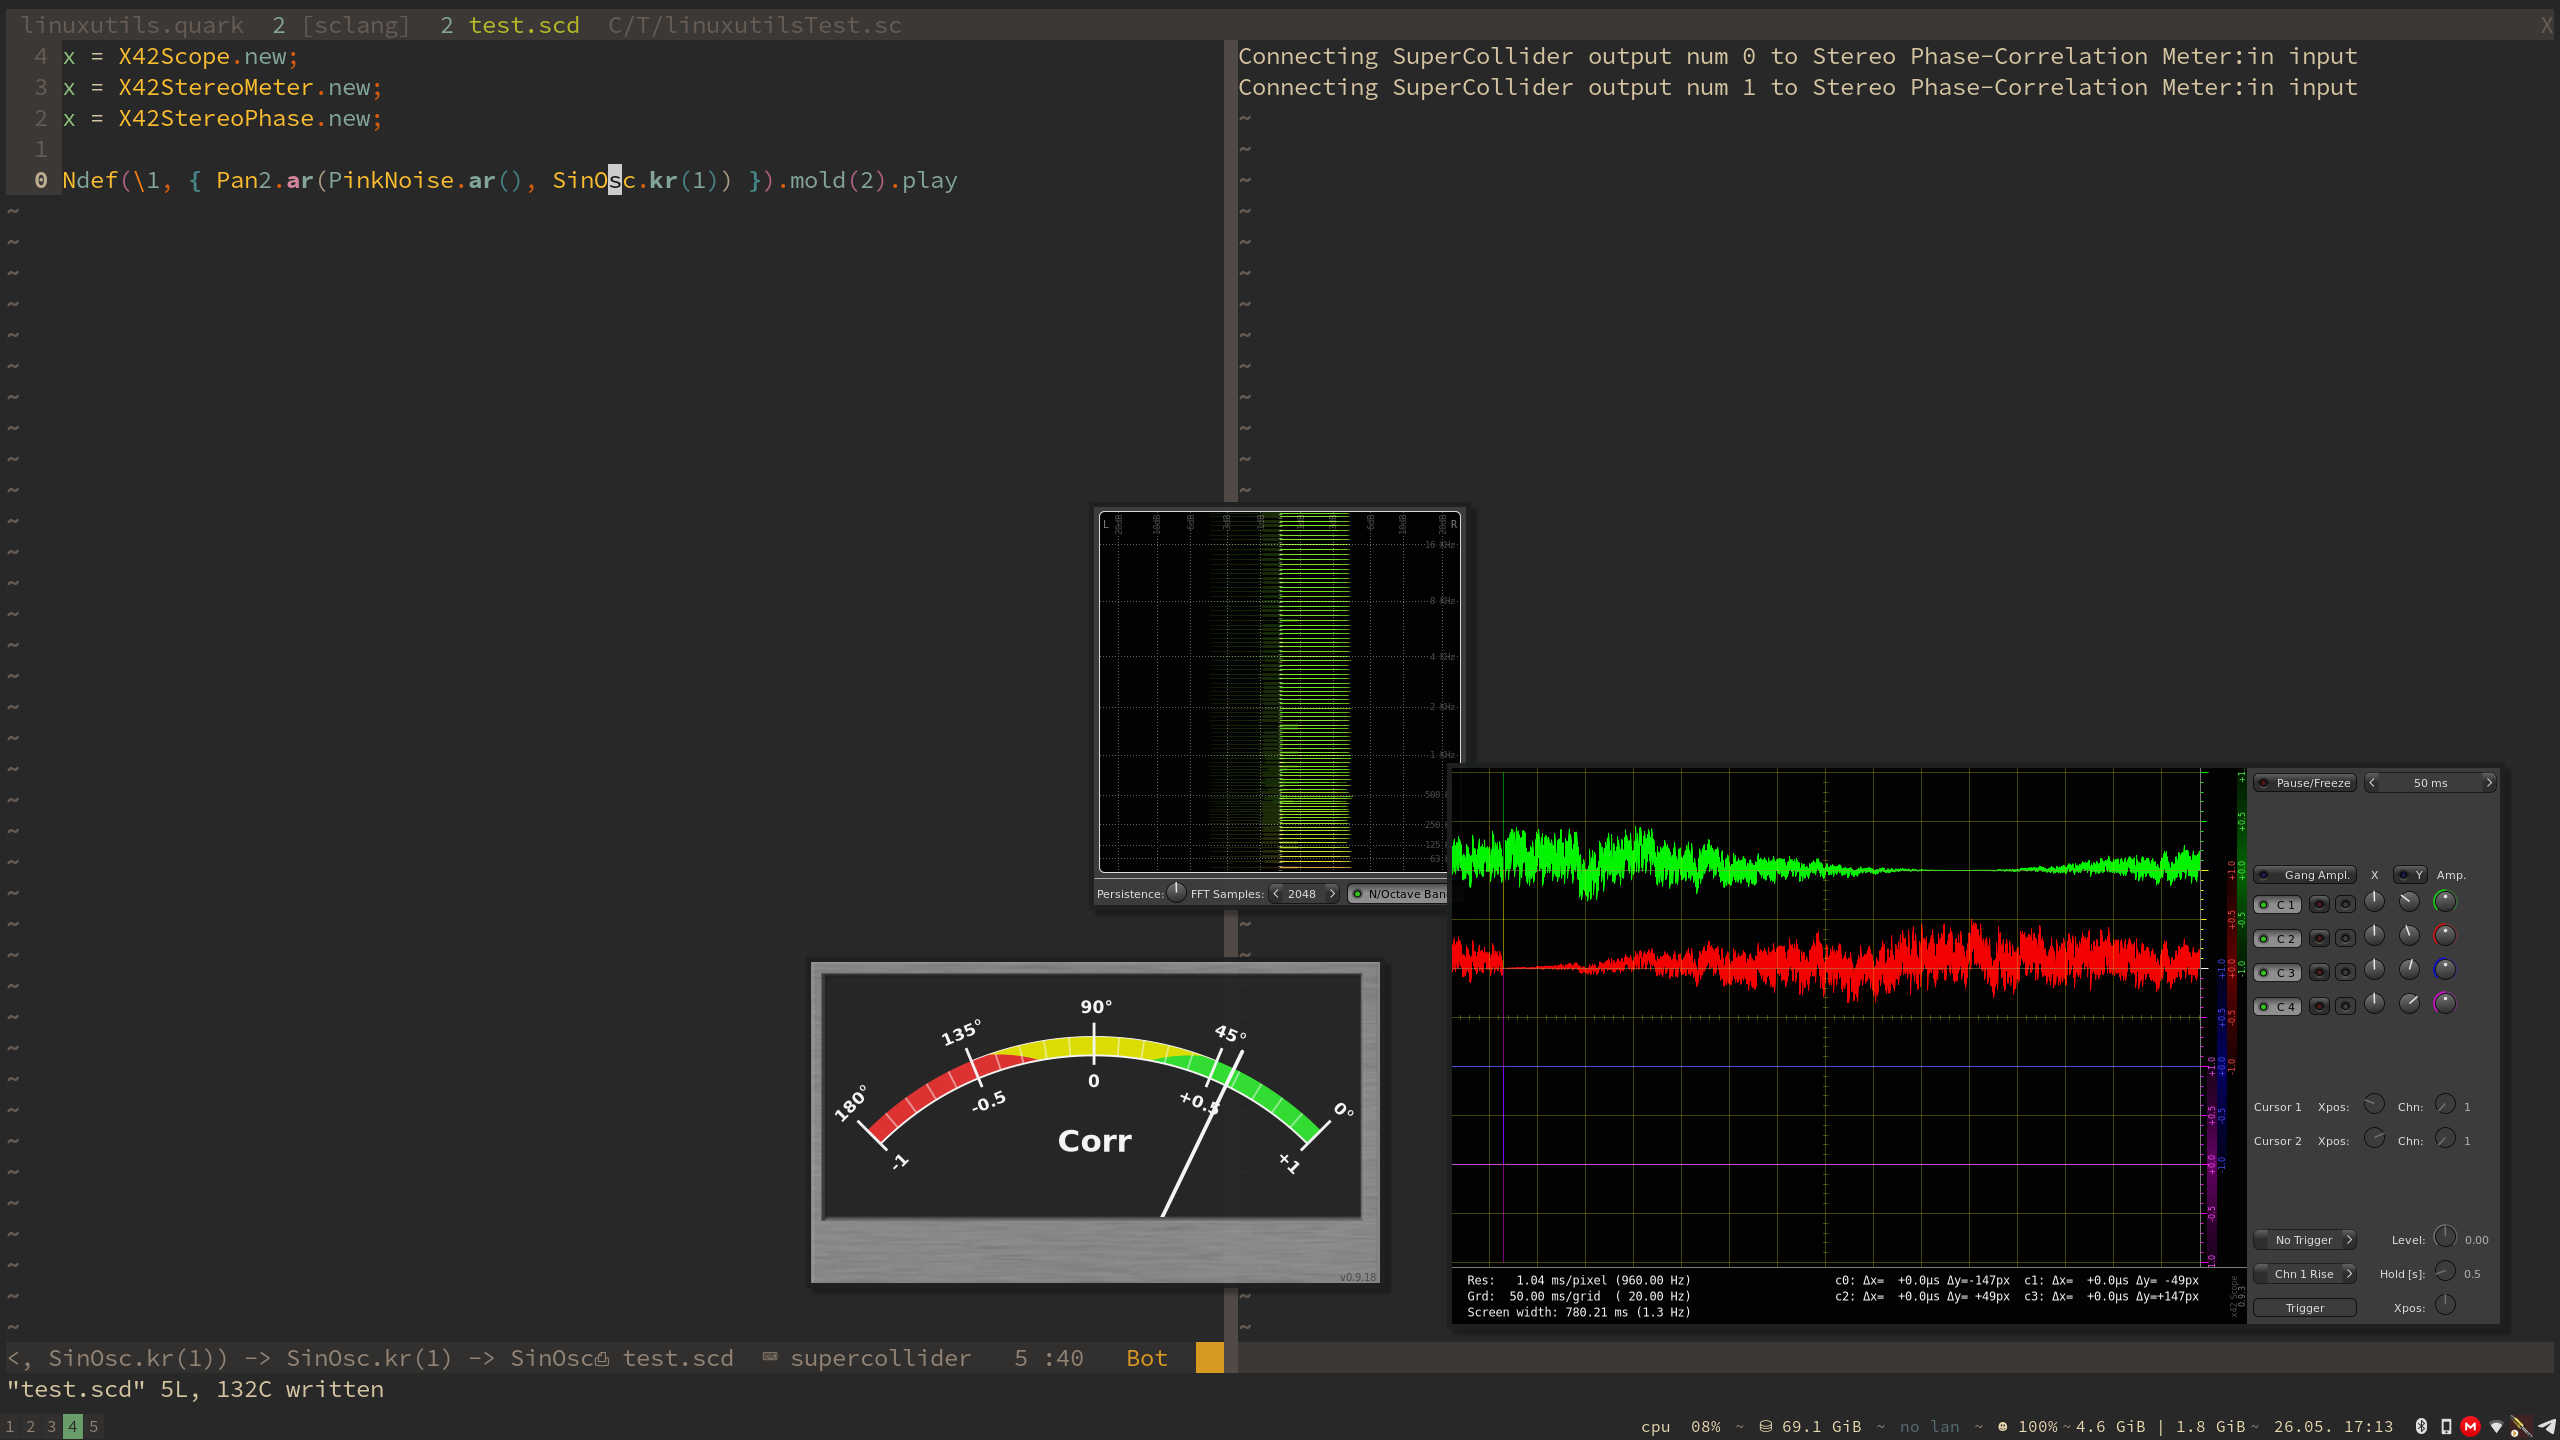Select the N/Octave Band display mode
Screen dimensions: 2560x1440
1405,893
